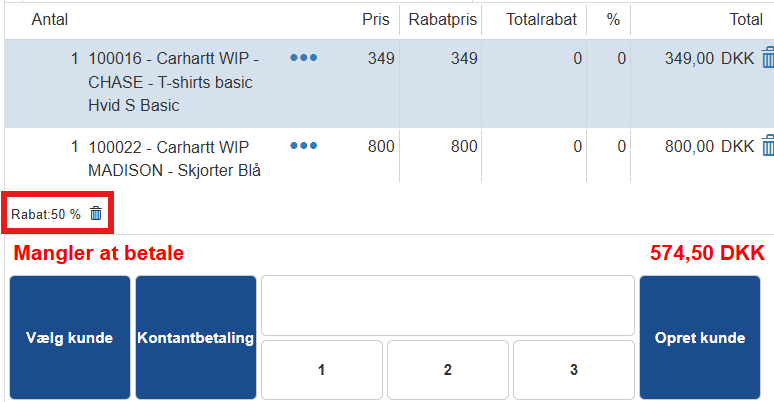The width and height of the screenshot is (774, 402).
Task: Delete the MADISON Skjorter line item
Action: [767, 146]
